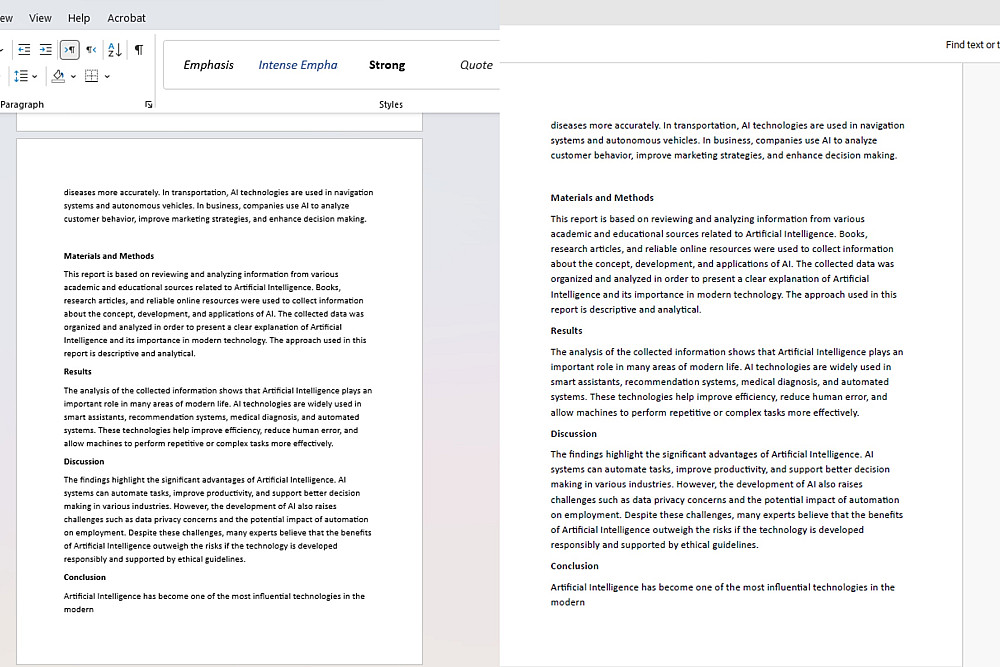The width and height of the screenshot is (1000, 667).
Task: Open the Acrobat ribbon tab
Action: (126, 18)
